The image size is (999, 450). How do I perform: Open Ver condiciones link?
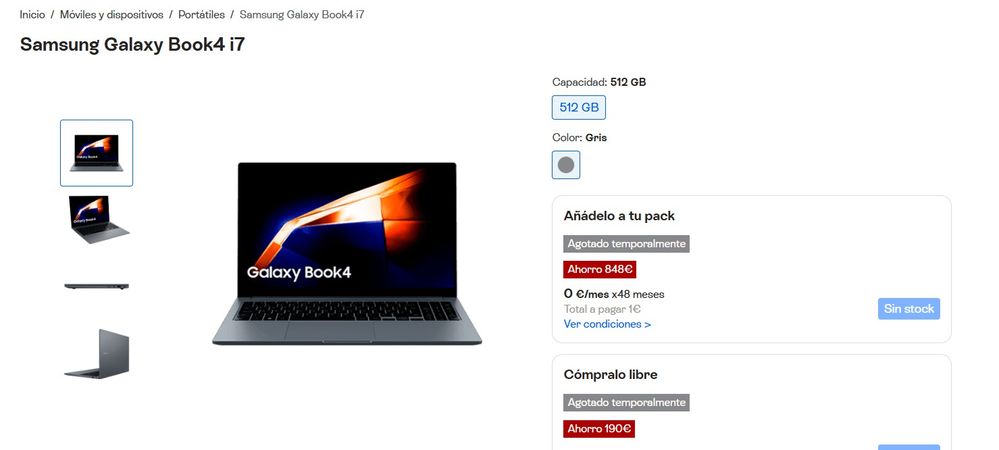coord(607,324)
